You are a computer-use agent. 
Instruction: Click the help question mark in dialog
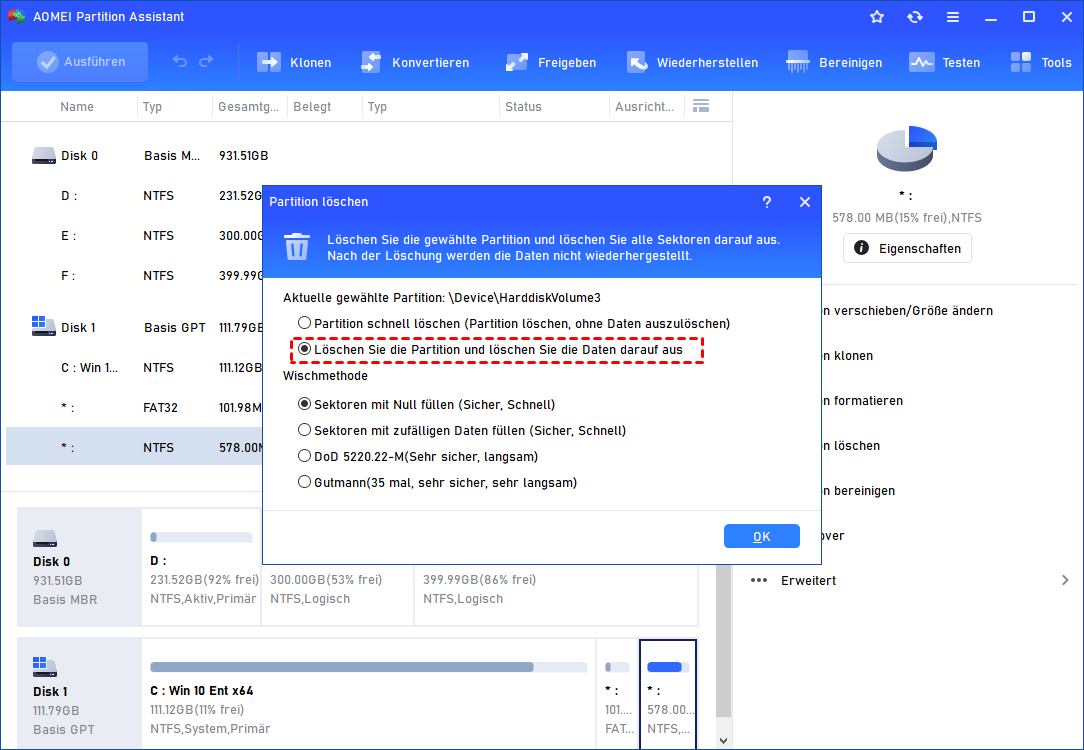[767, 202]
